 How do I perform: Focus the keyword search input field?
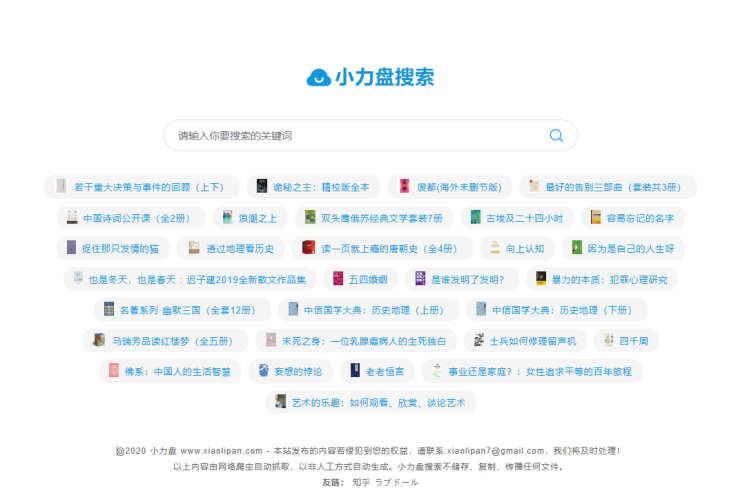click(x=371, y=136)
